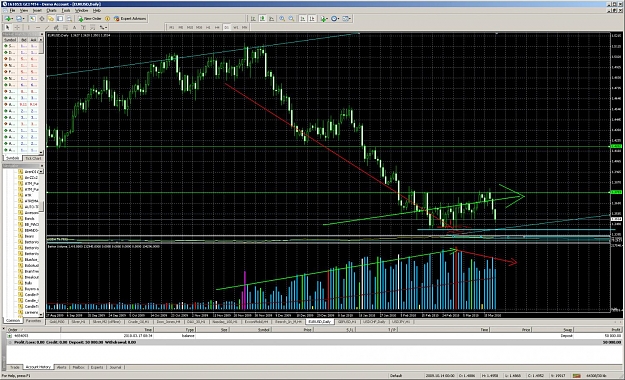Viewport: 625px width, 380px height.
Task: Toggle the Chart Shift button
Action: coord(312,18)
